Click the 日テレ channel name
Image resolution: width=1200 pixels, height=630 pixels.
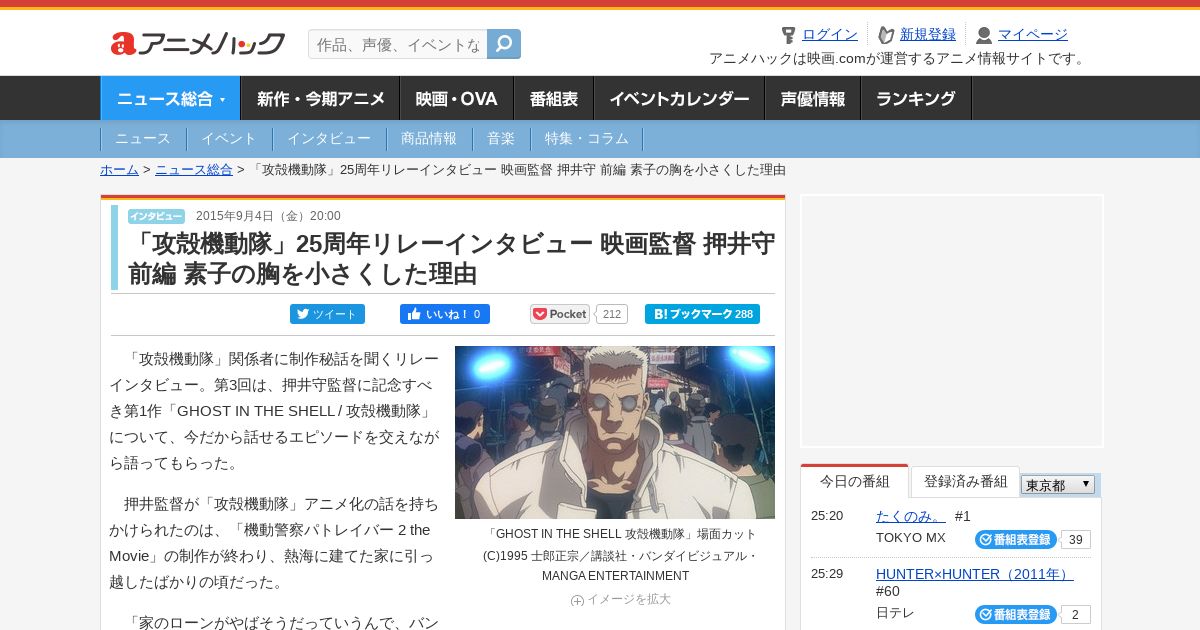[x=895, y=613]
